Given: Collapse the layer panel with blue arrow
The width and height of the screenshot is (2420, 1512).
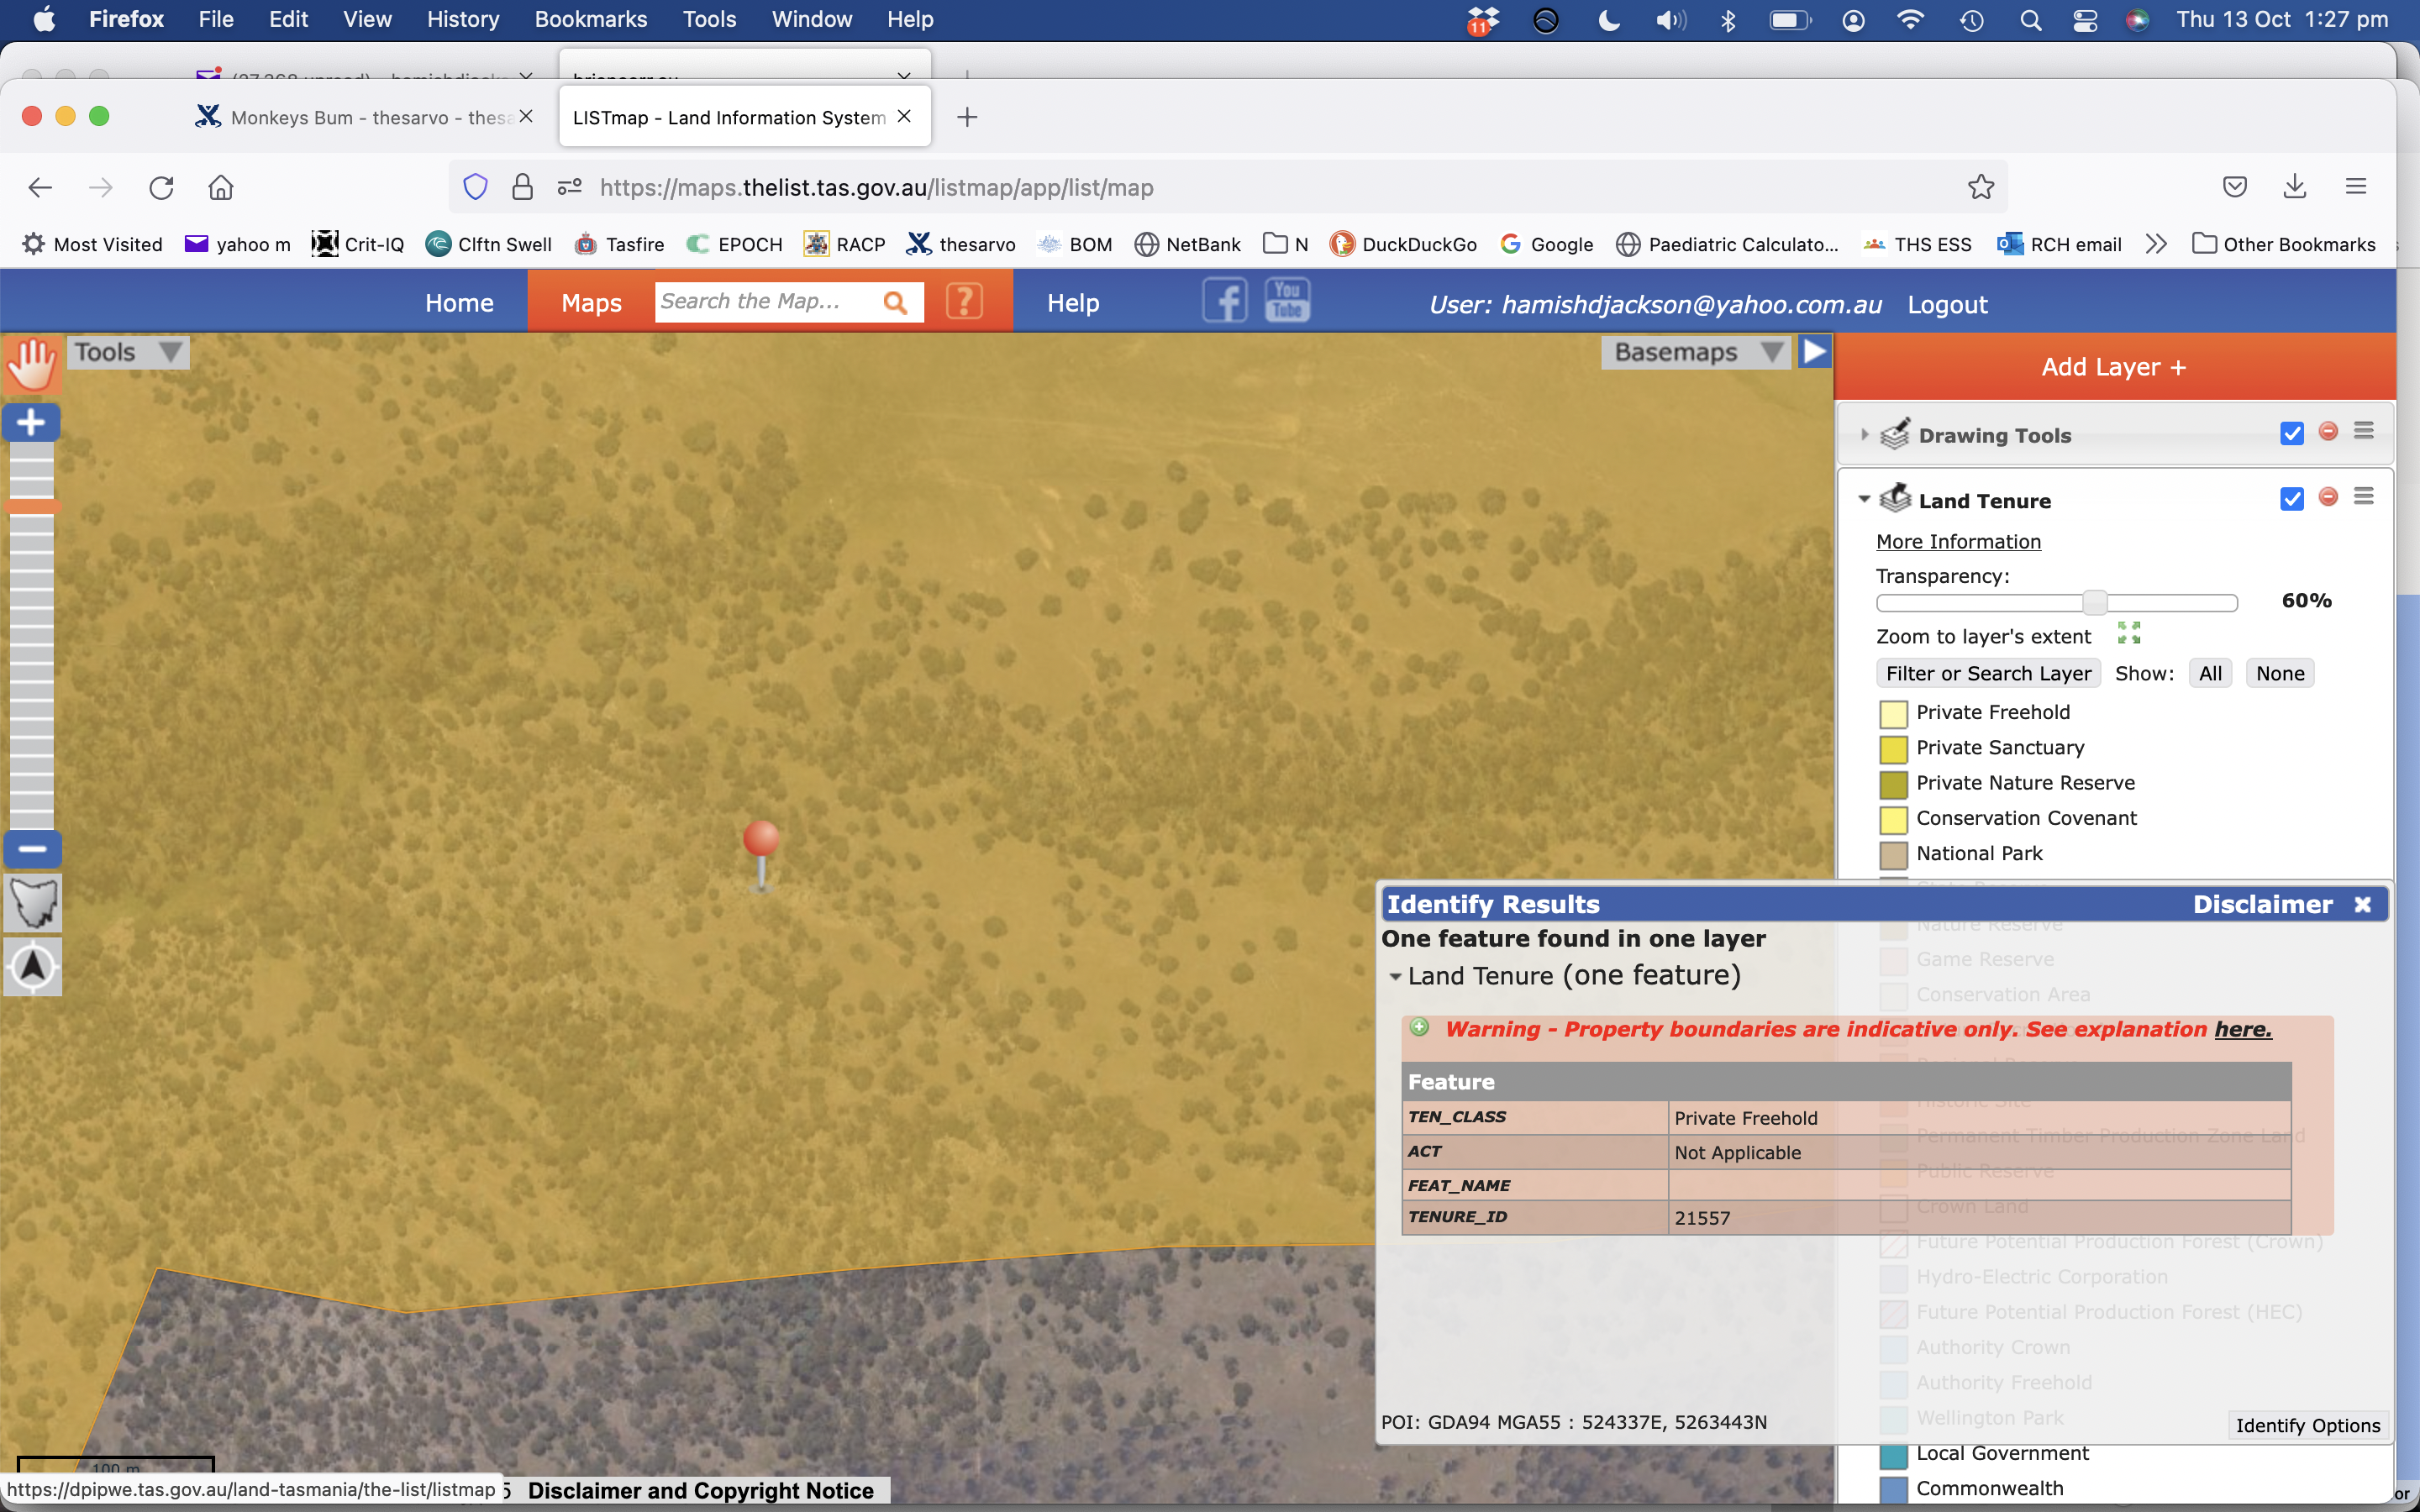Looking at the screenshot, I should [x=1814, y=352].
